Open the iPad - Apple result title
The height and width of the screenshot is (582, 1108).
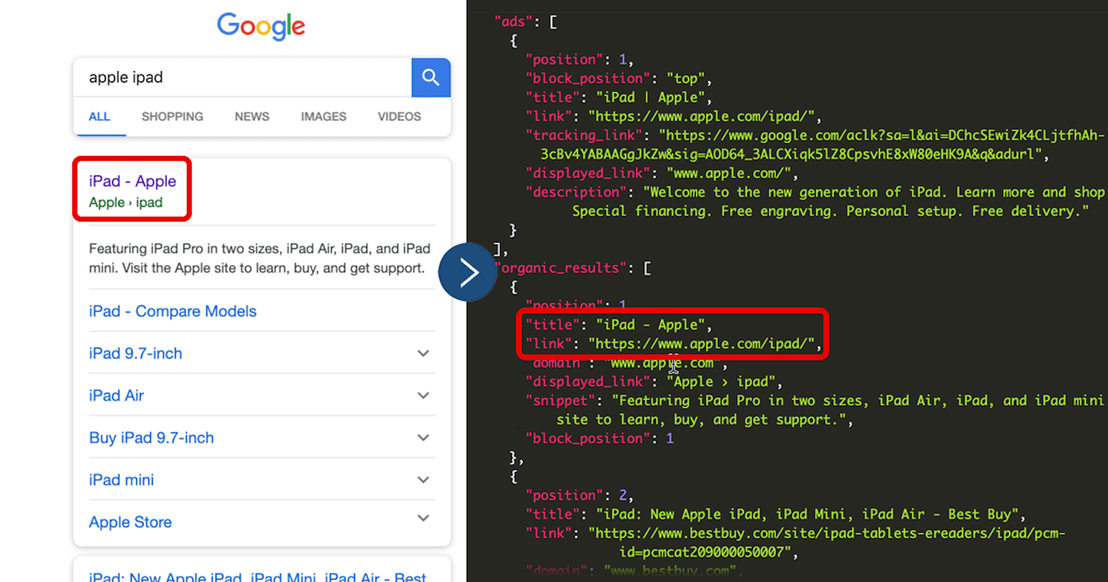point(132,181)
